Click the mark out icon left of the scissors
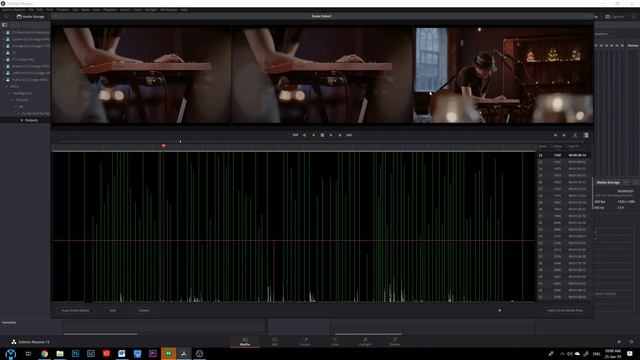This screenshot has width=640, height=360. 564,135
